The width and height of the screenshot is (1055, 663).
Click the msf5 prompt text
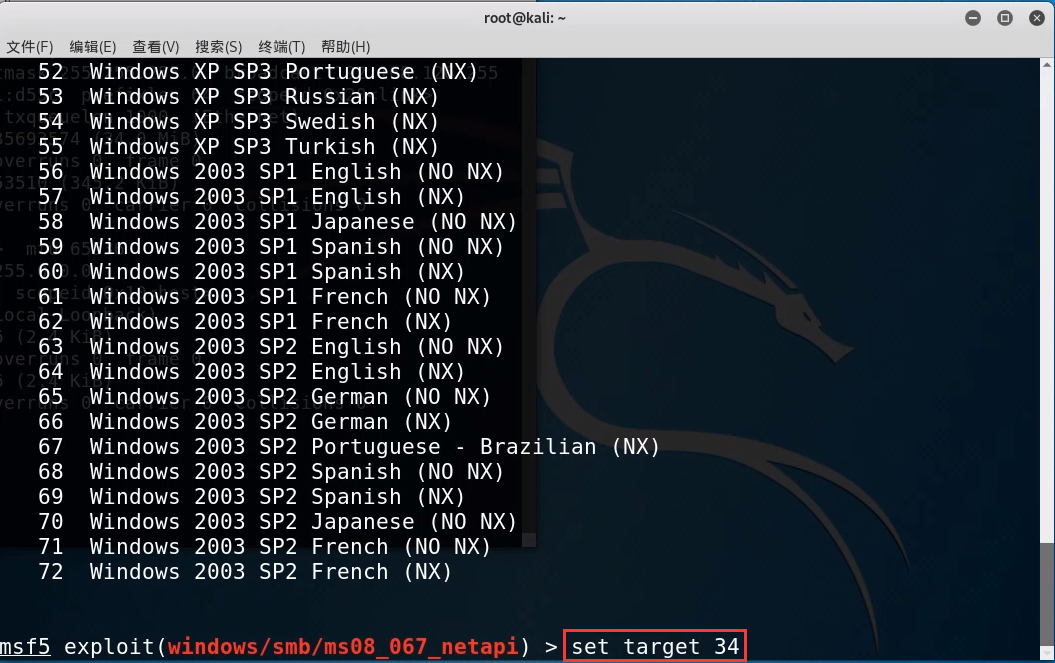click(x=25, y=646)
